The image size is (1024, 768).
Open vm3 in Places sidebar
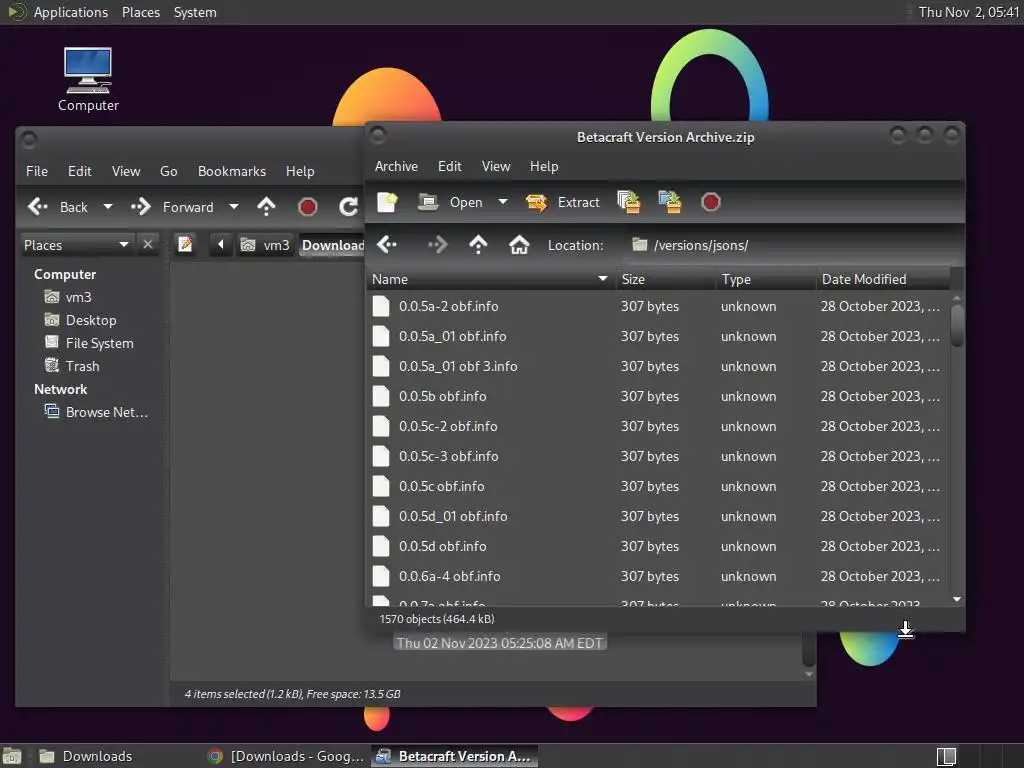(67, 297)
